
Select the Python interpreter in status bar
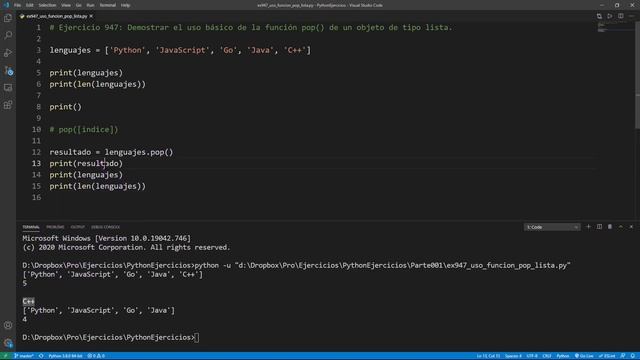tap(65, 356)
